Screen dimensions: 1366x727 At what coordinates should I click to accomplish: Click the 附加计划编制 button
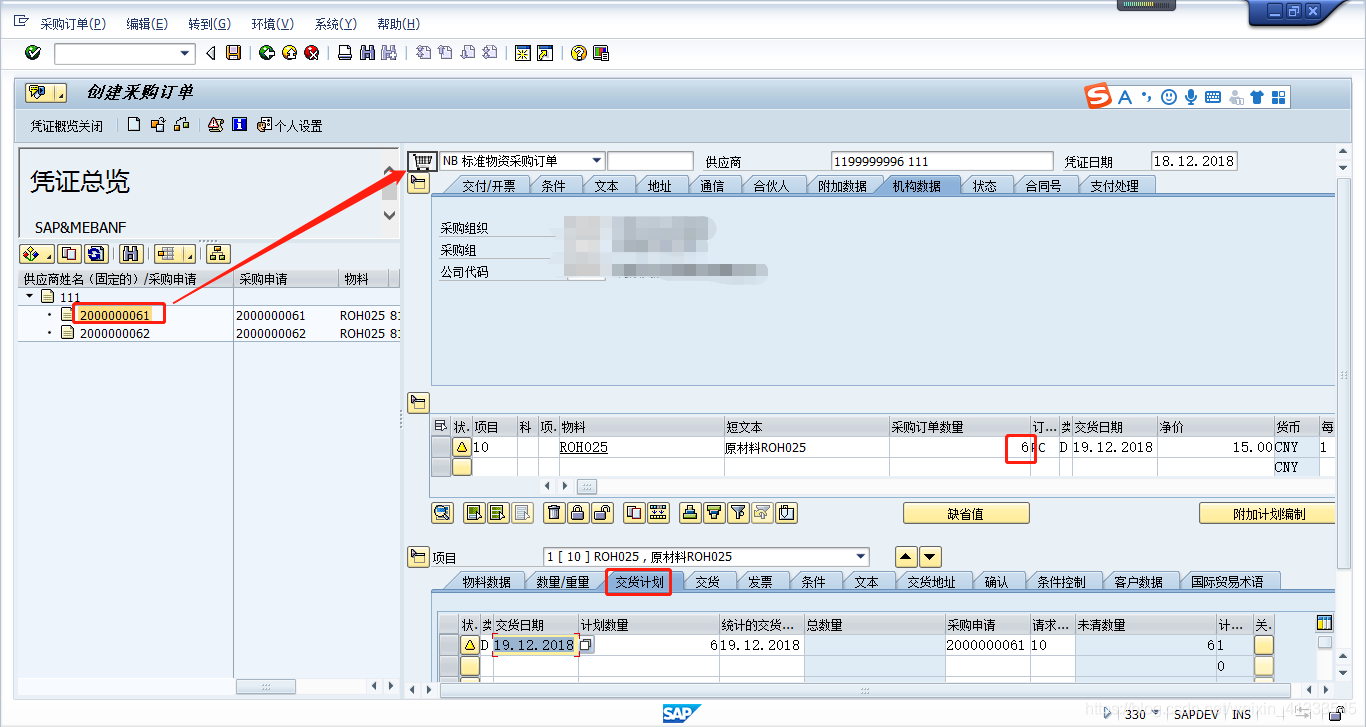click(x=1266, y=513)
